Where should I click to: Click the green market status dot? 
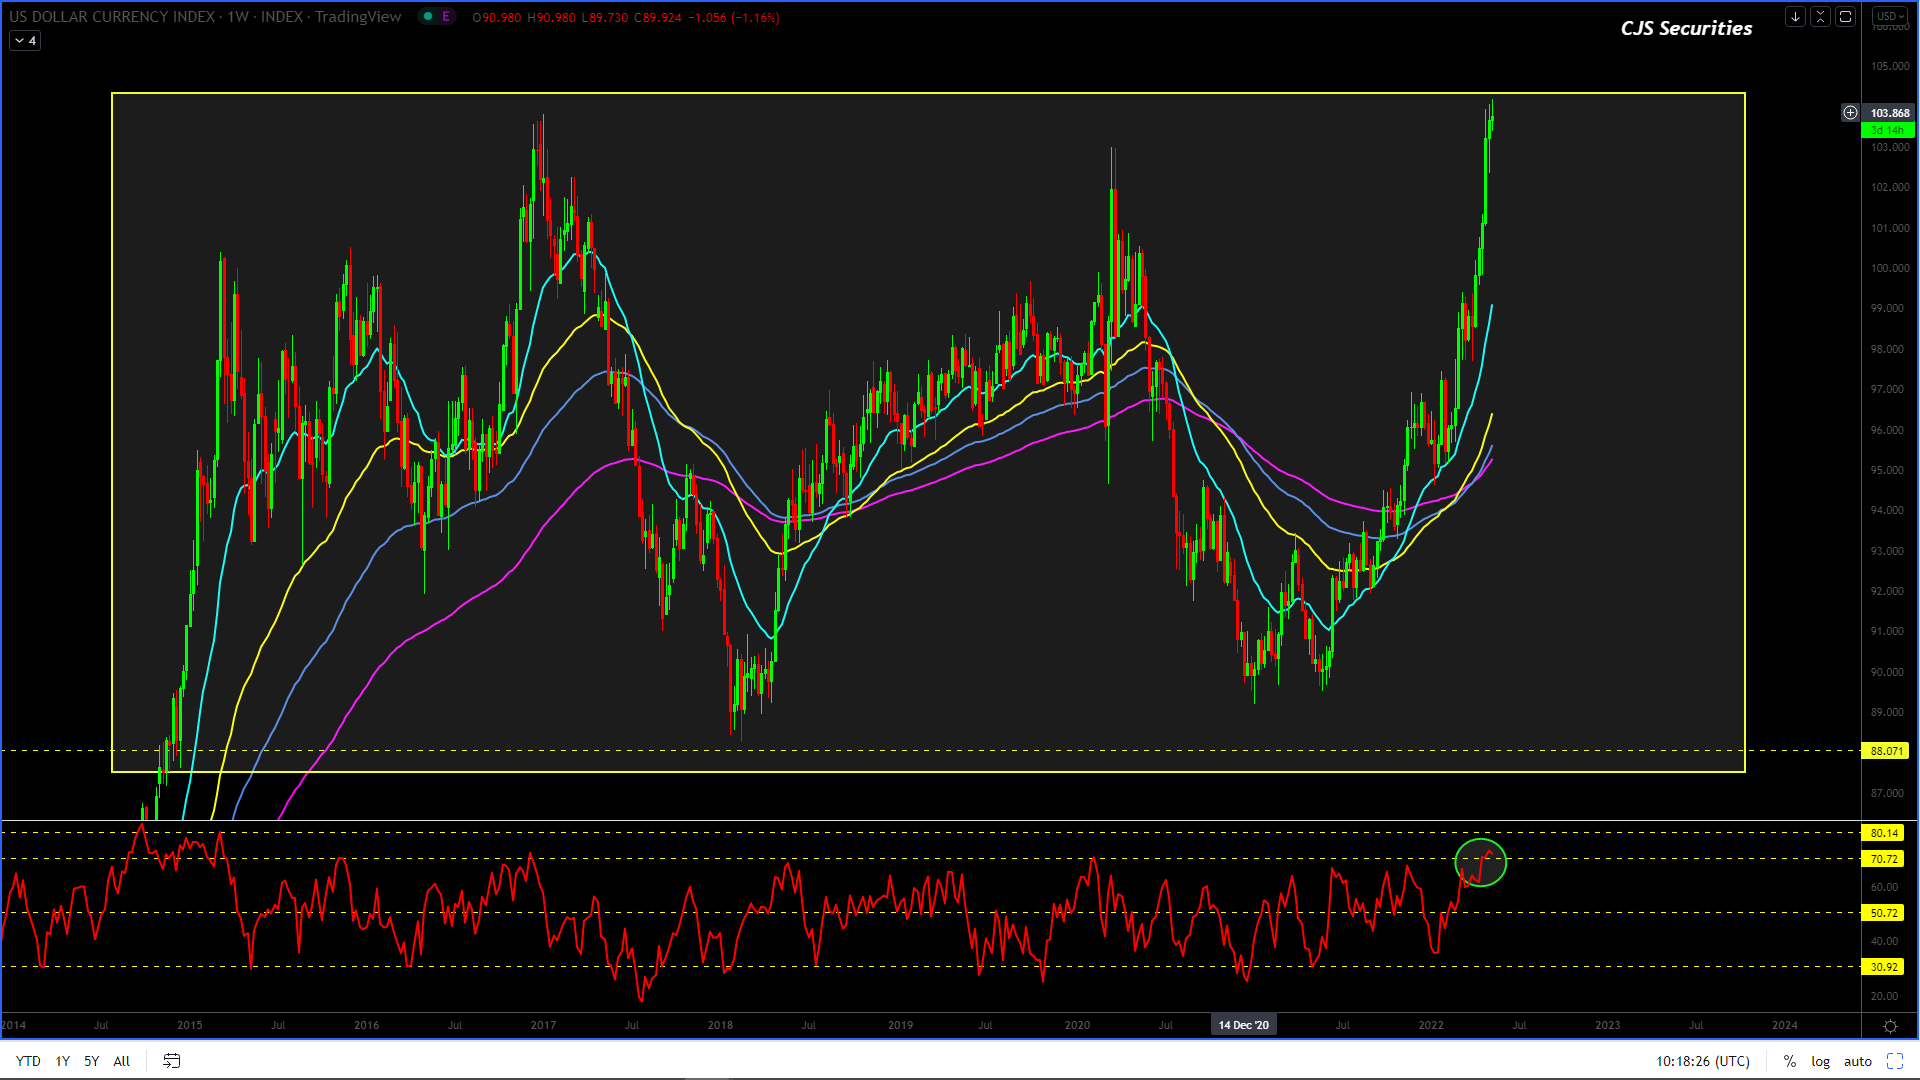[x=428, y=16]
